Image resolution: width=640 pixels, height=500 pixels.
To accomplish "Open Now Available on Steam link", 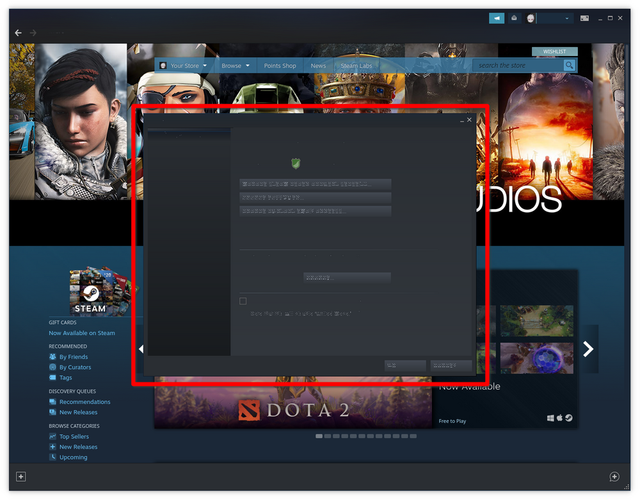I will [82, 333].
